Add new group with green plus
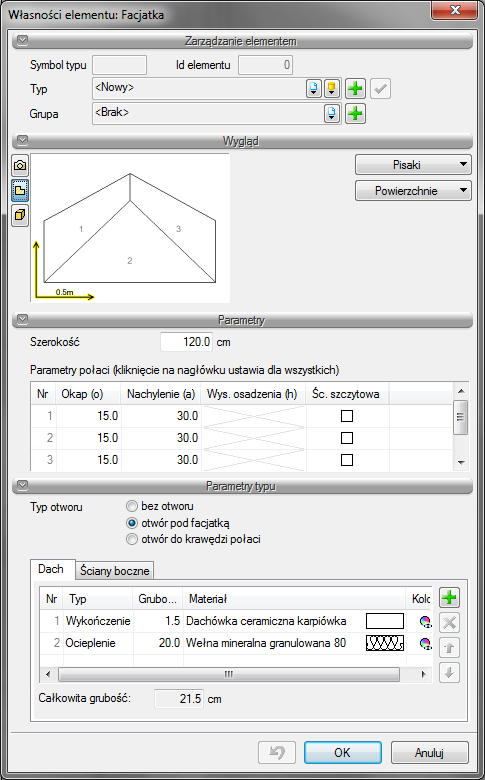Screen dimensions: 485x780 pos(355,113)
